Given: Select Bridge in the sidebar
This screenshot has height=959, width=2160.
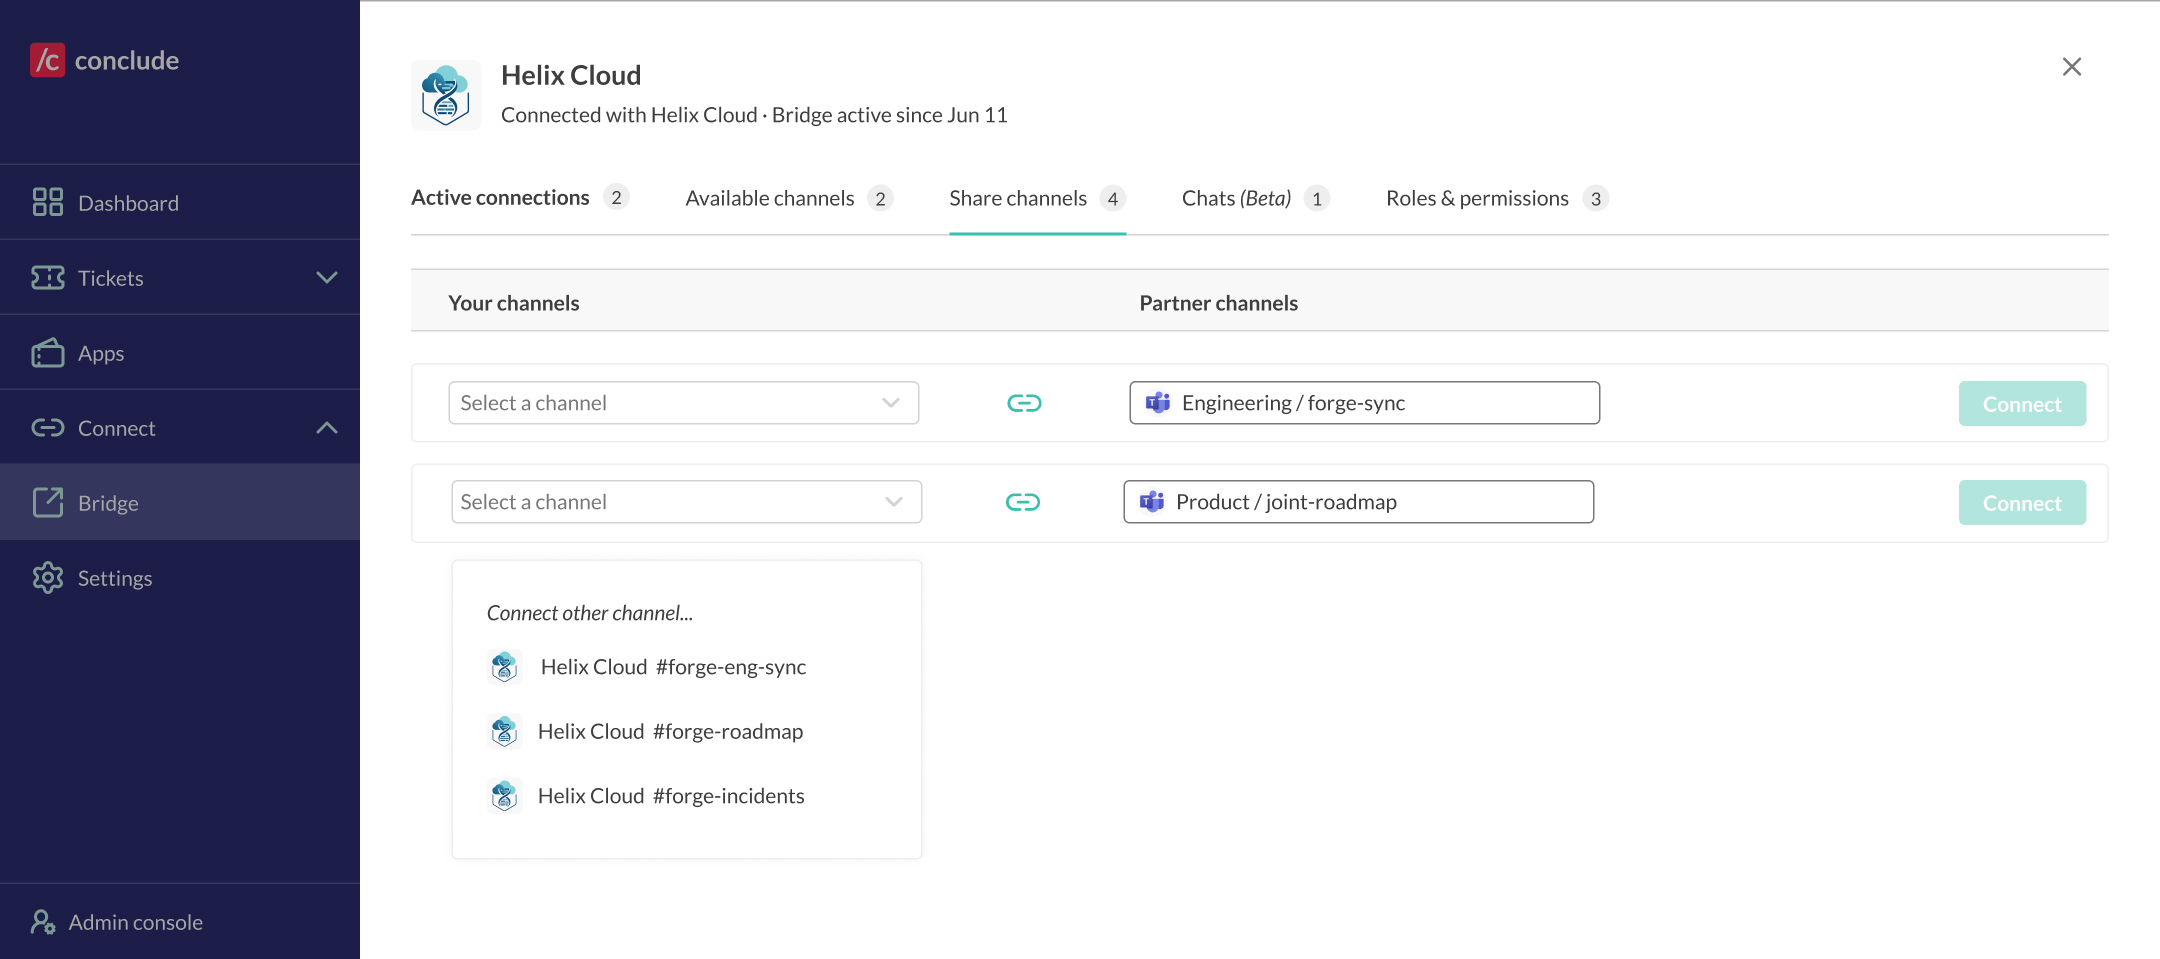Looking at the screenshot, I should (180, 502).
